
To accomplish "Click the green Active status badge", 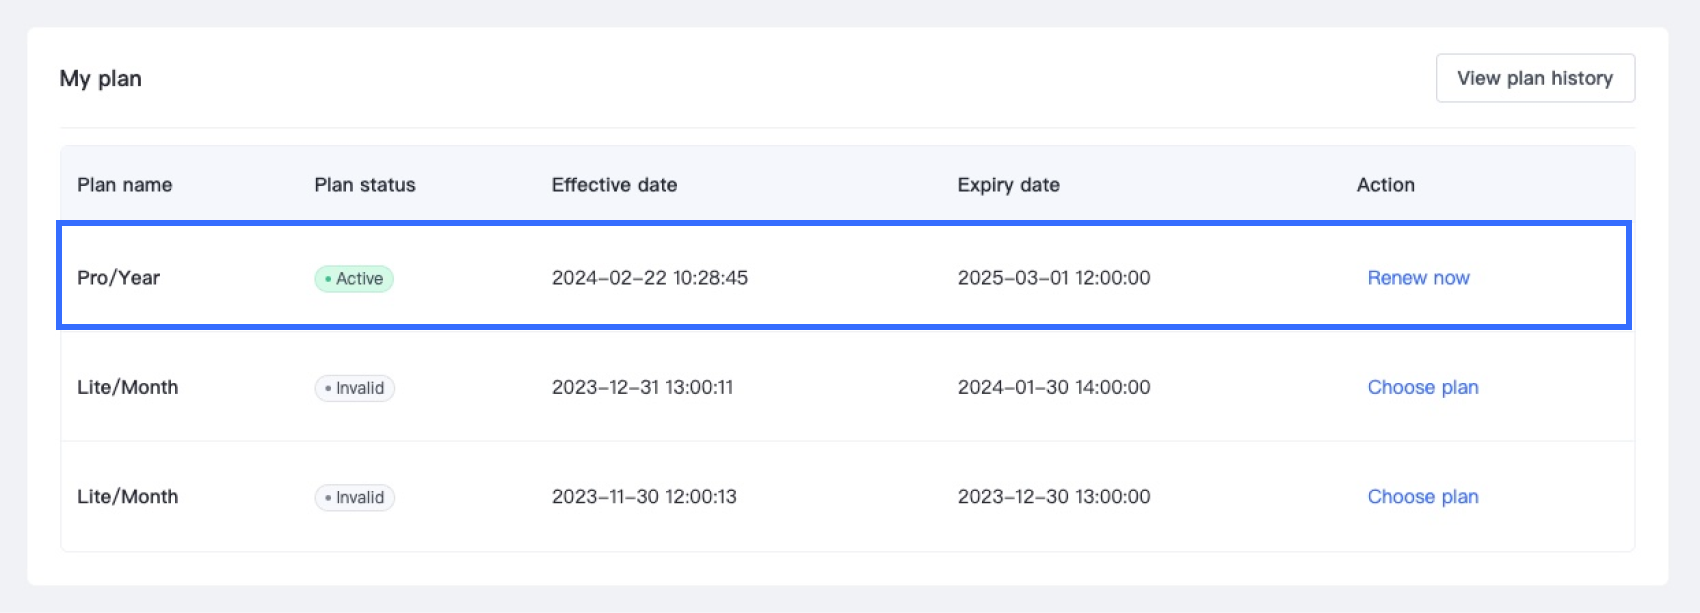I will [354, 279].
